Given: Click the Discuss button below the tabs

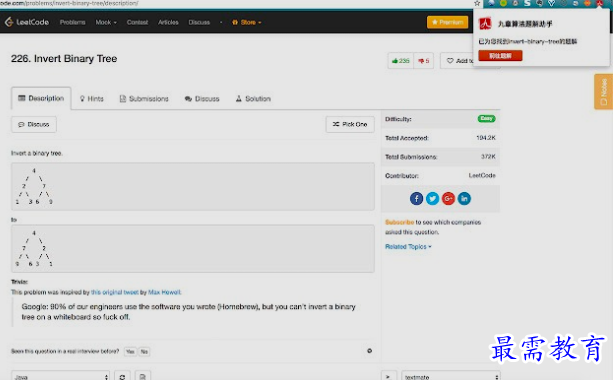Looking at the screenshot, I should tap(34, 124).
